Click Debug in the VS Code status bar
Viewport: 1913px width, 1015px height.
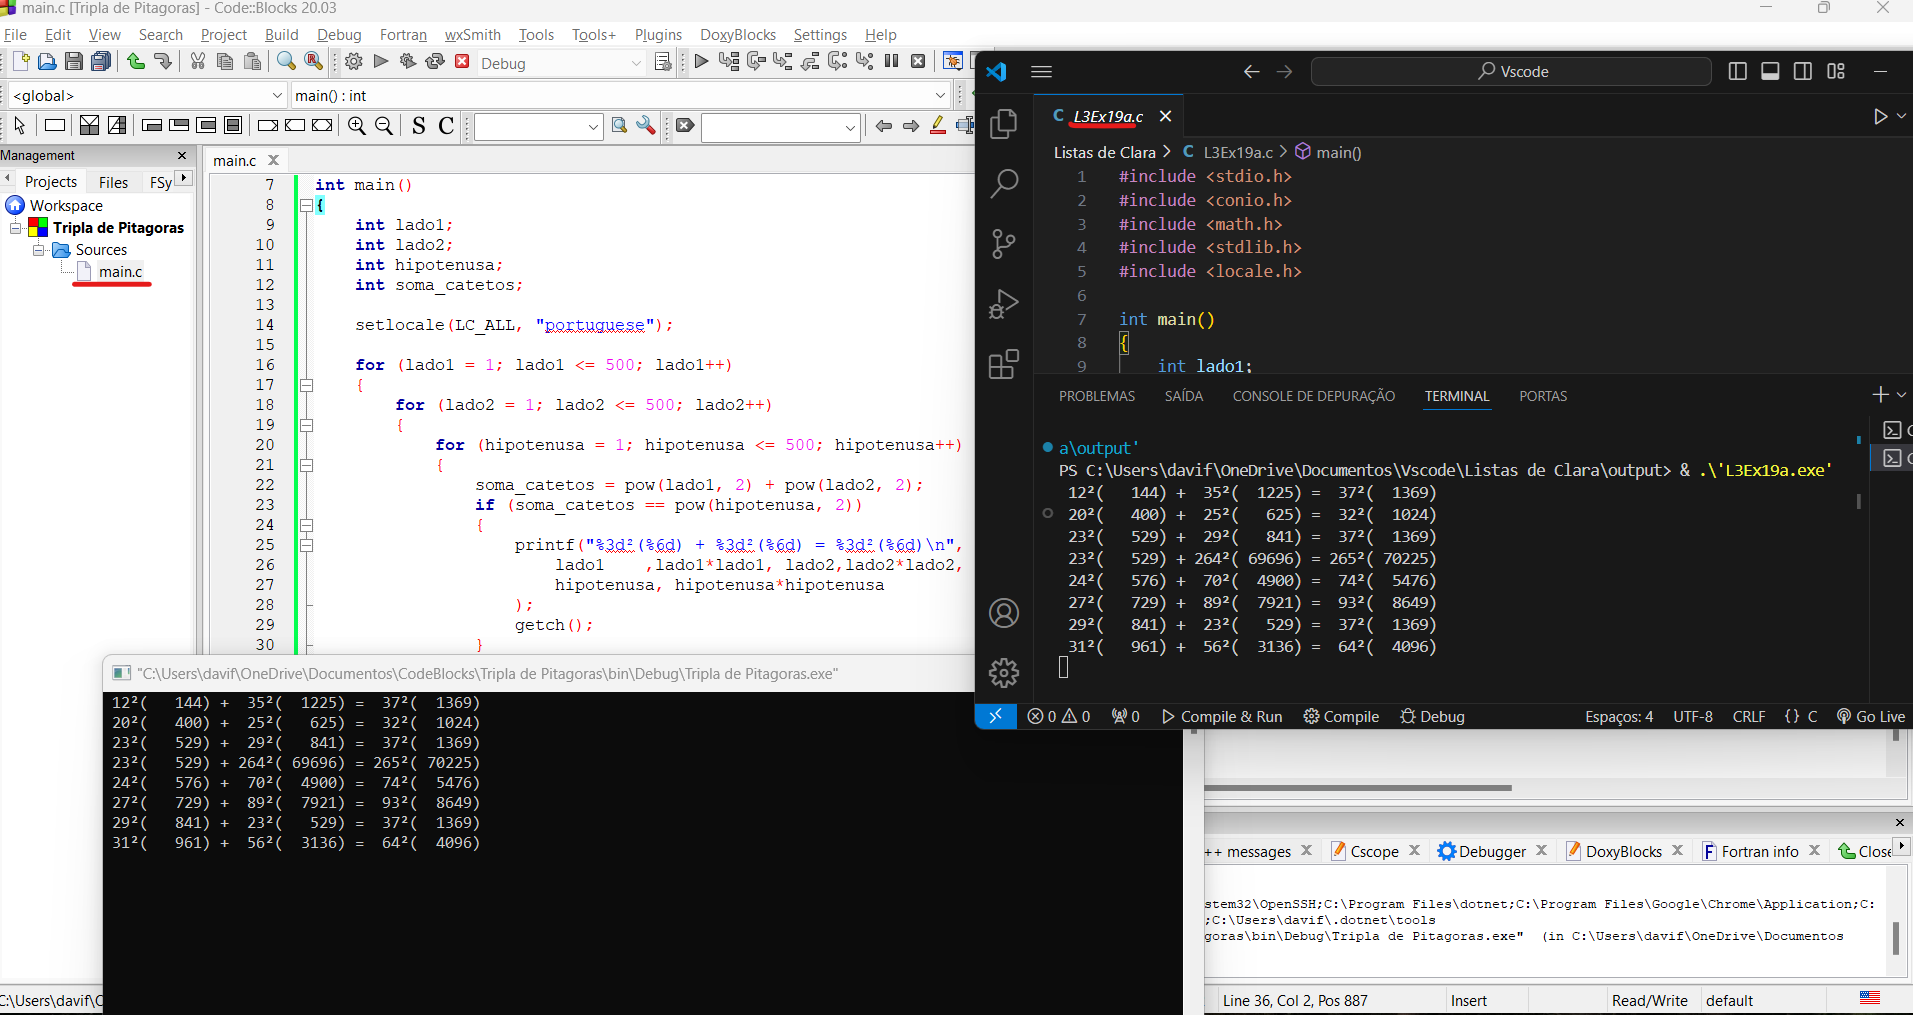pos(1432,716)
